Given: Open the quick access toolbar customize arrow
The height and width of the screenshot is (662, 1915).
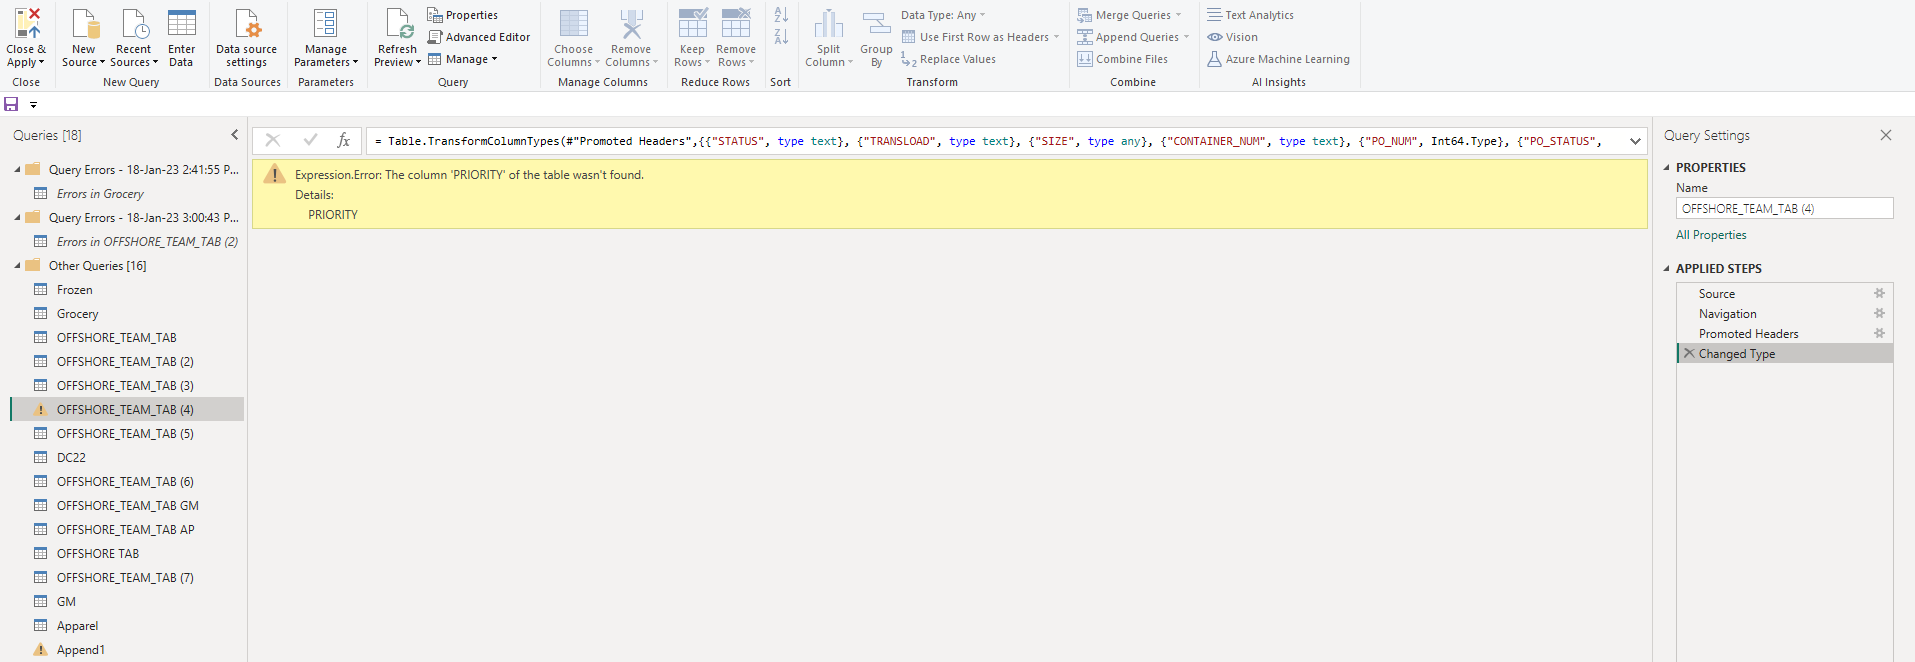Looking at the screenshot, I should 33,105.
